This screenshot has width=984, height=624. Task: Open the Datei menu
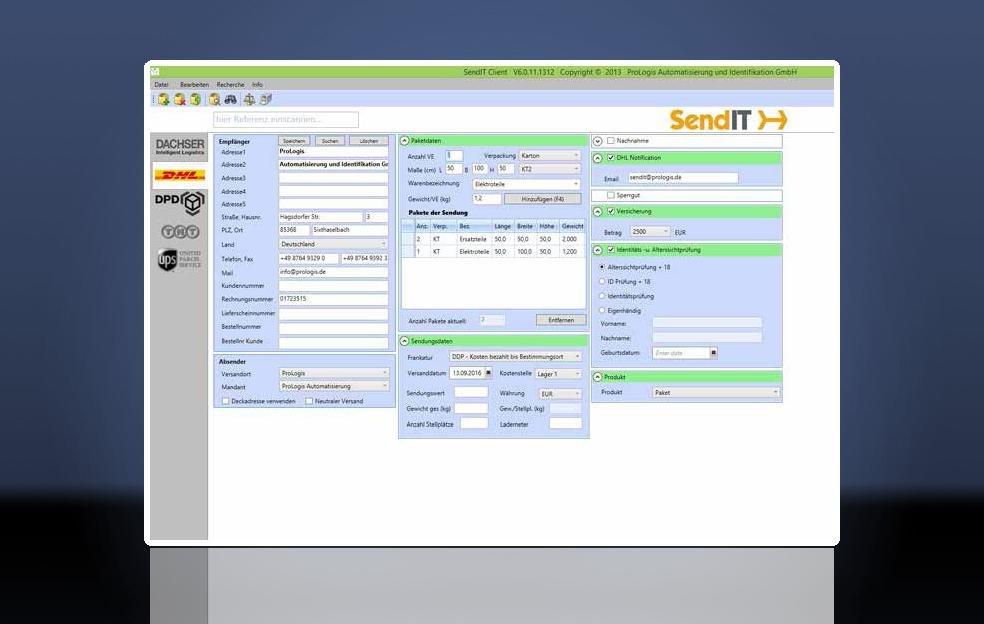click(x=161, y=84)
